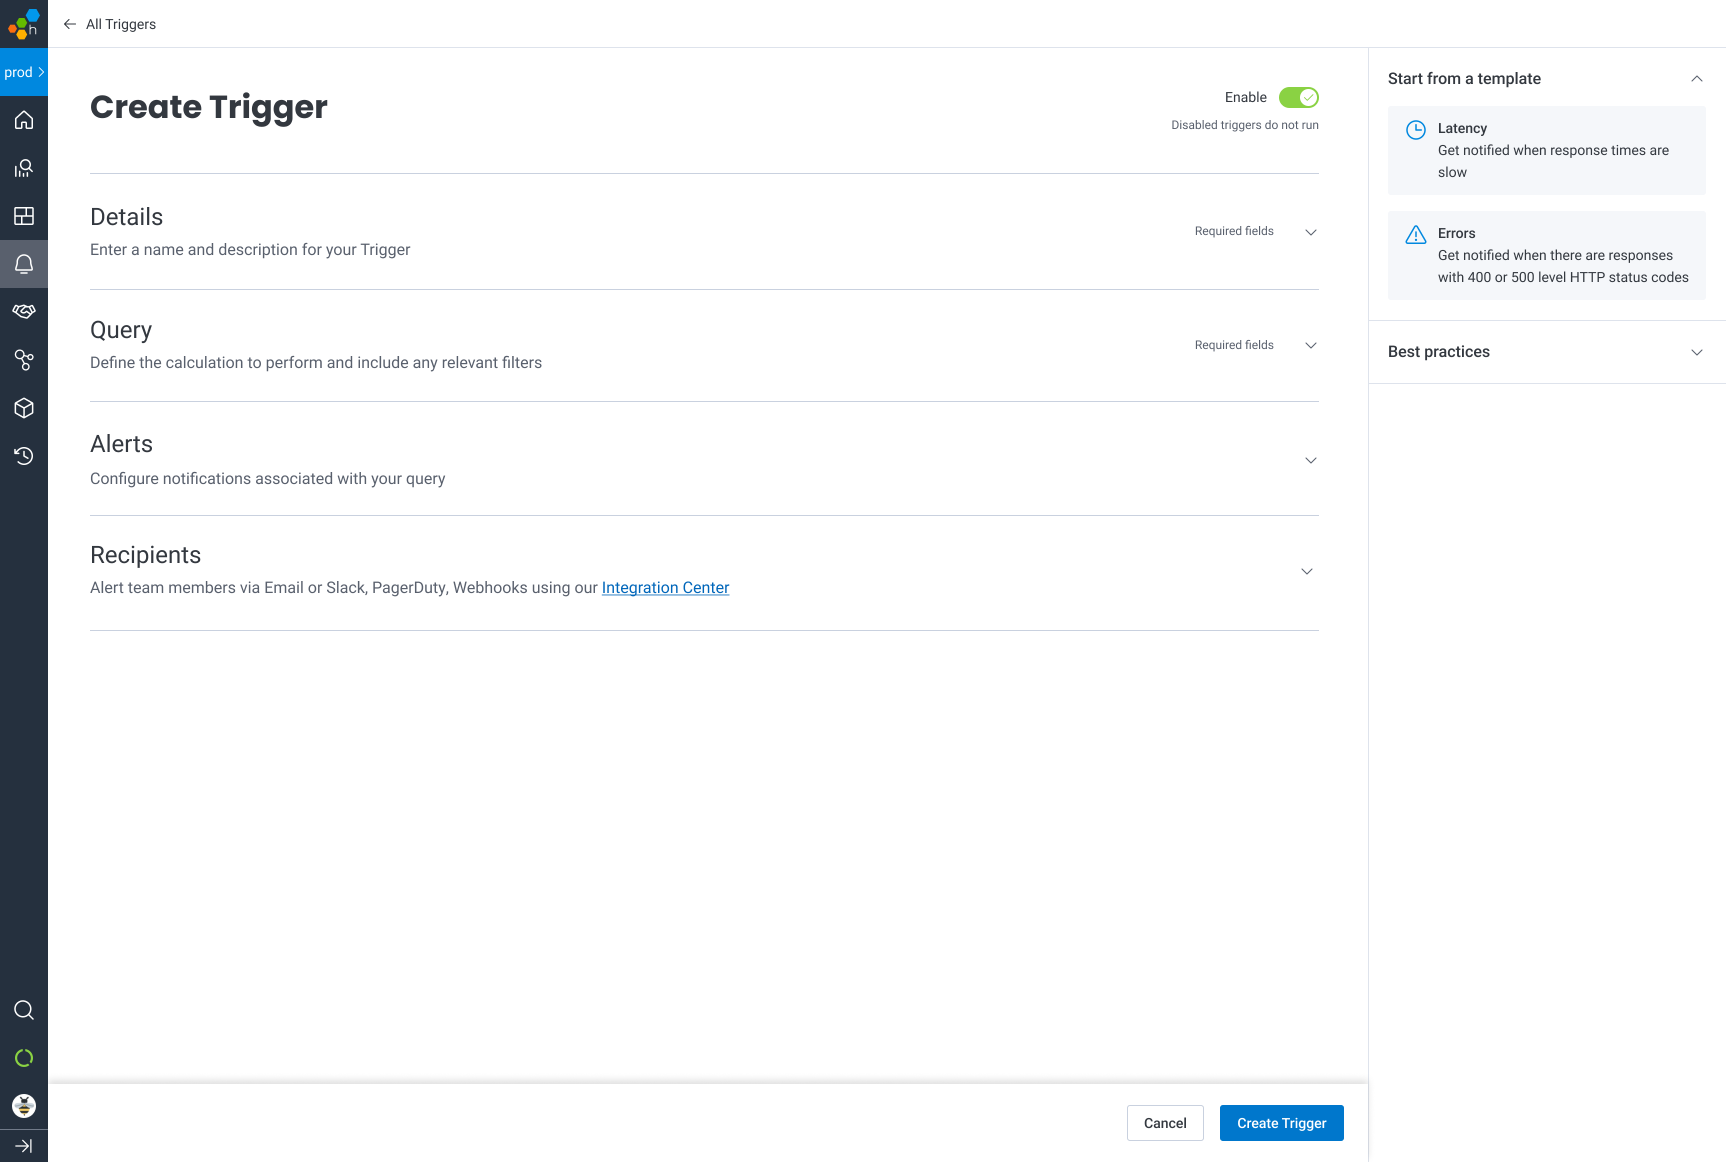Open the Boards grid icon

pyautogui.click(x=24, y=216)
